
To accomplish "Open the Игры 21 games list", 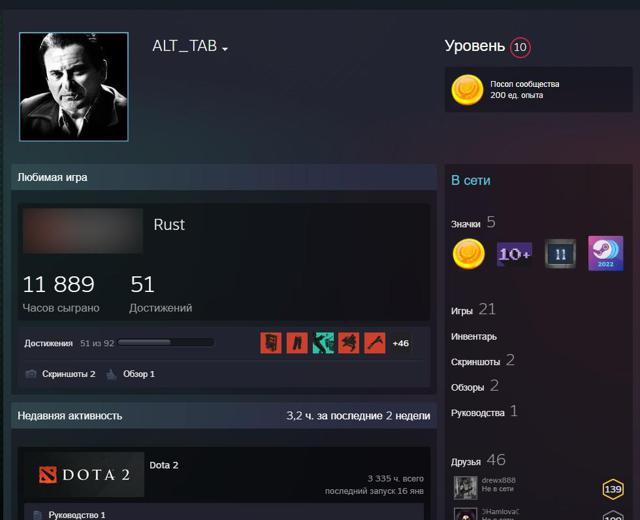I will tap(473, 310).
